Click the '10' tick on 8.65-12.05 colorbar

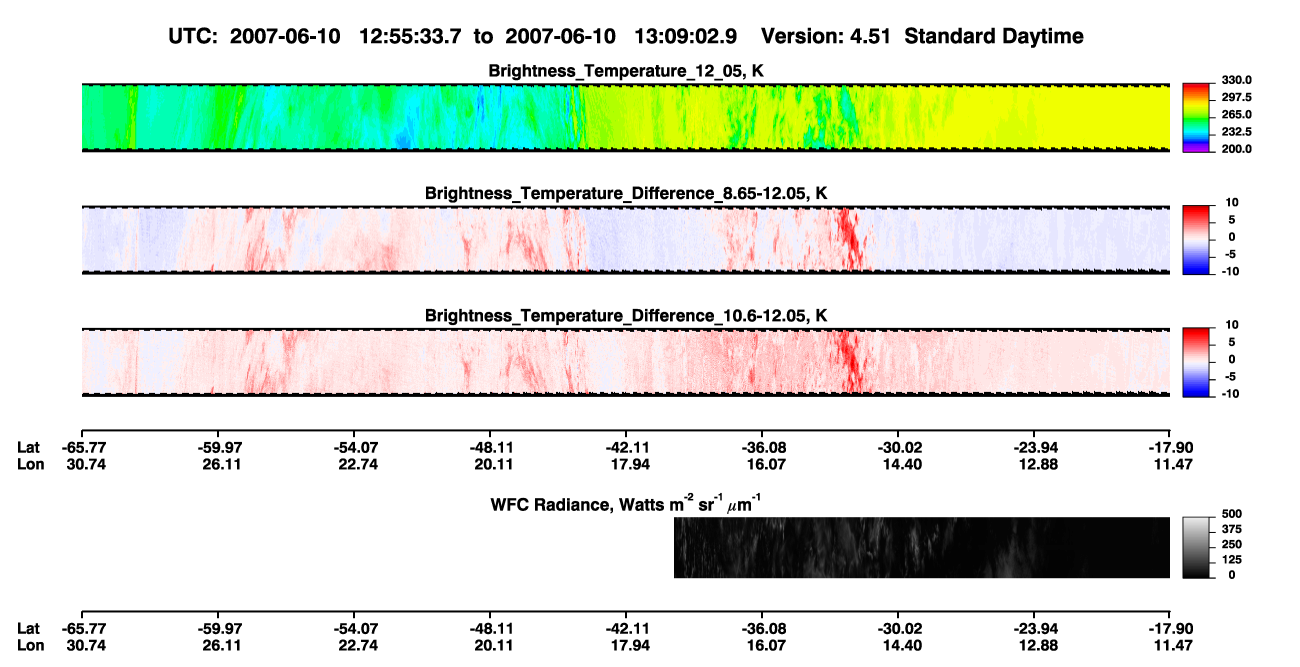click(1233, 202)
